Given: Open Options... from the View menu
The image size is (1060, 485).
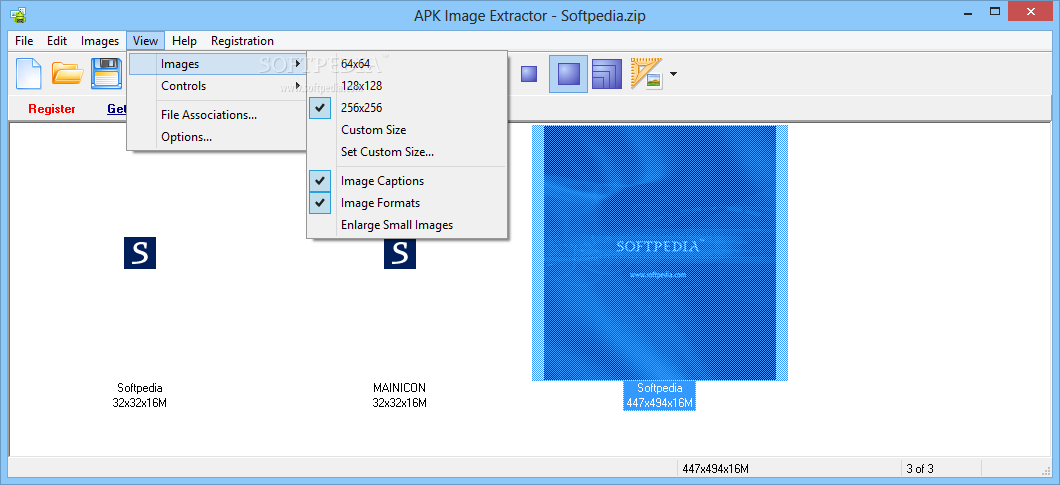Looking at the screenshot, I should (217, 137).
